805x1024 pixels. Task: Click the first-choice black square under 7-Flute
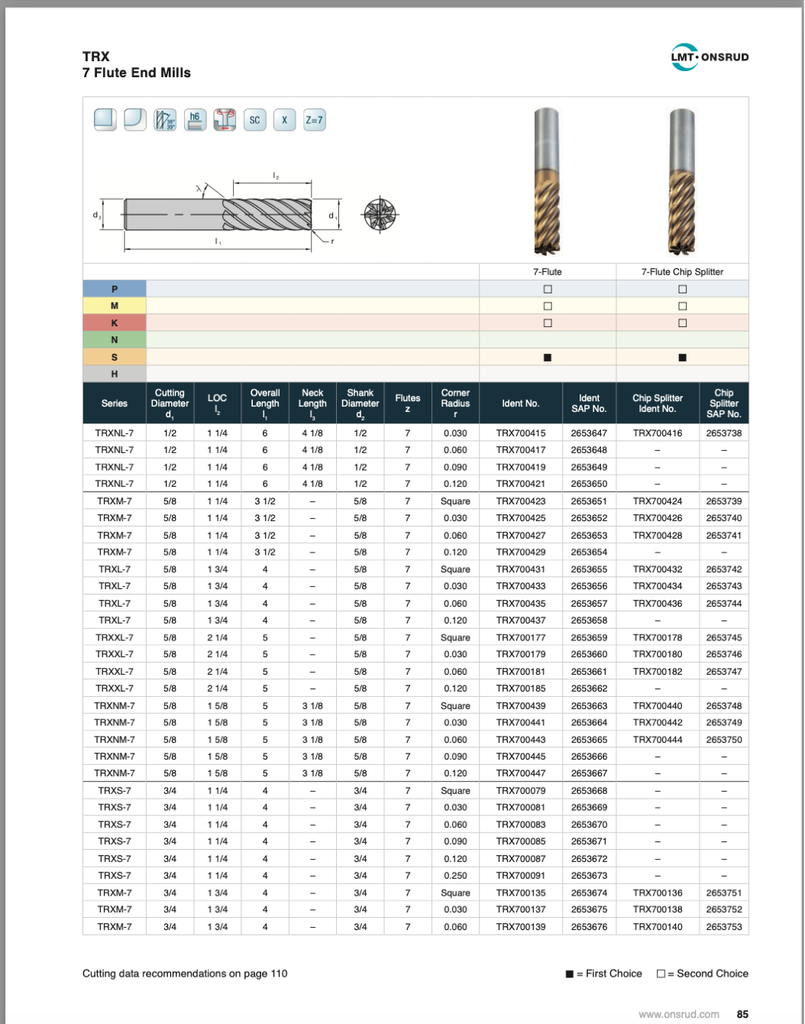coord(548,357)
